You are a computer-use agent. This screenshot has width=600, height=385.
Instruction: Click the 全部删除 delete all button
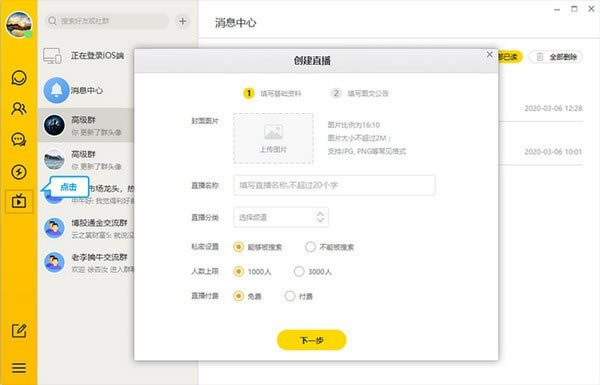556,57
